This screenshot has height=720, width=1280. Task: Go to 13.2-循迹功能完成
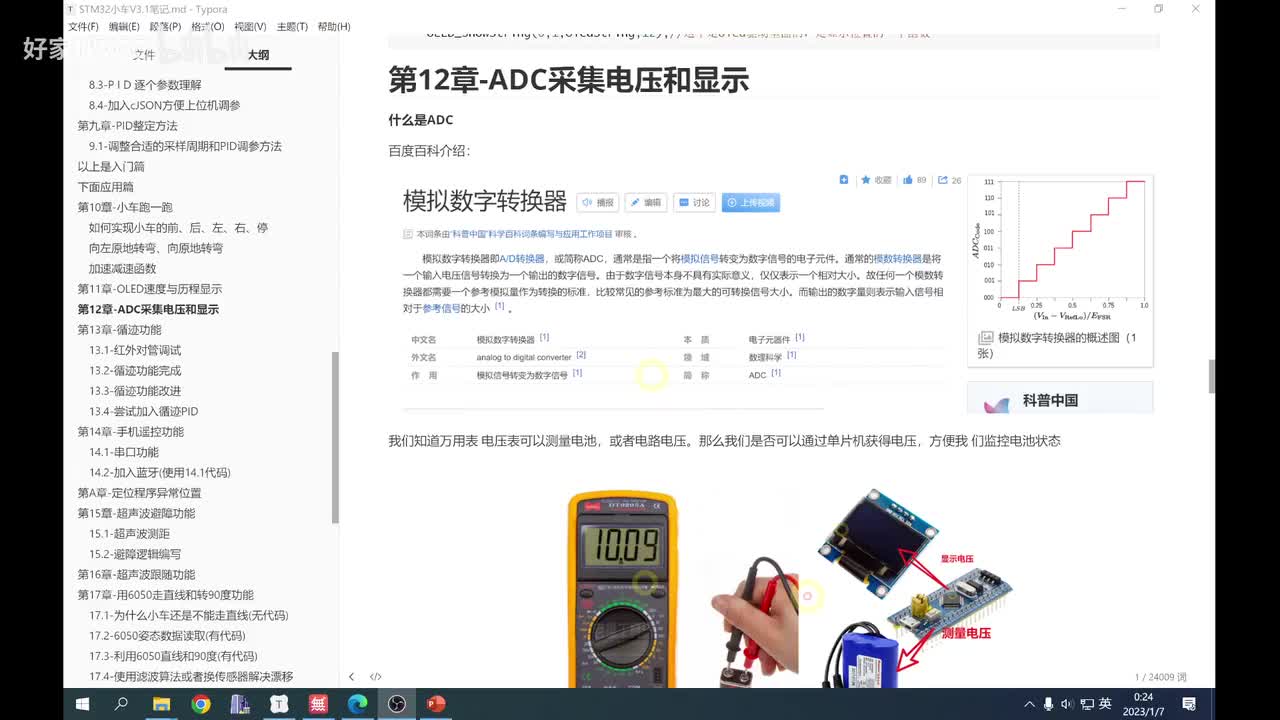click(135, 370)
